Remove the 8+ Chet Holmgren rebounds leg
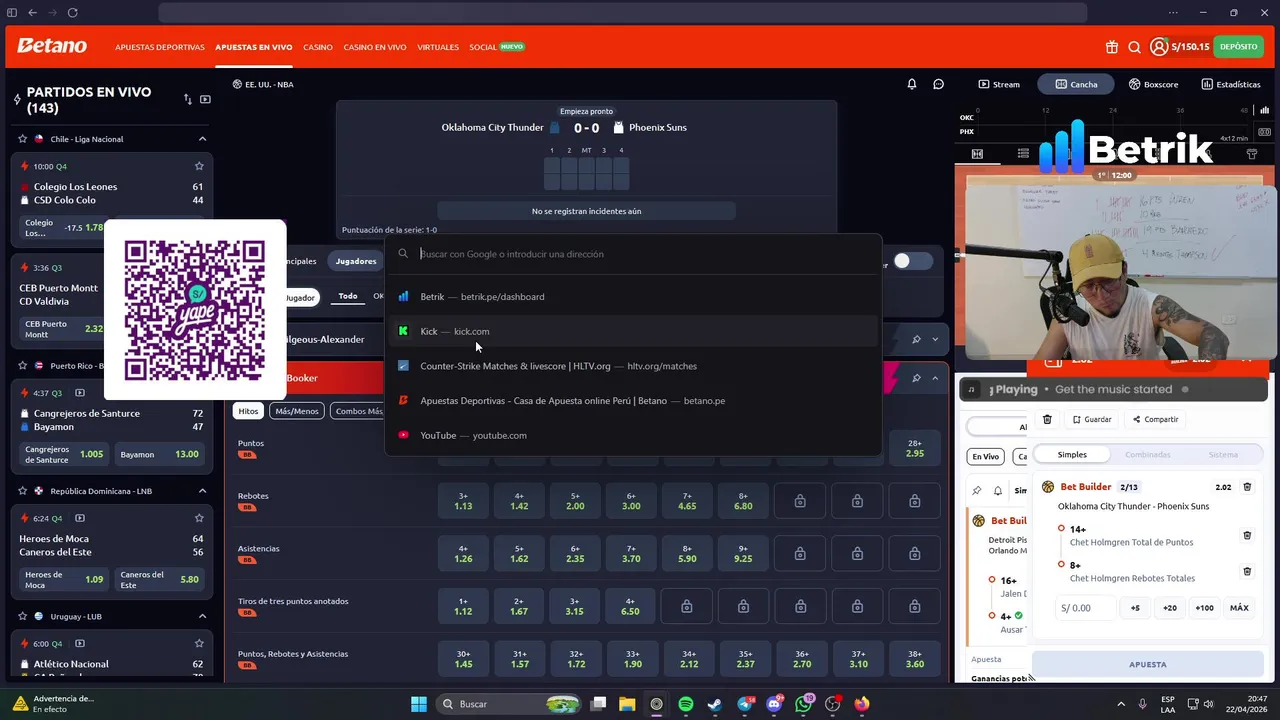This screenshot has width=1280, height=720. (x=1247, y=571)
